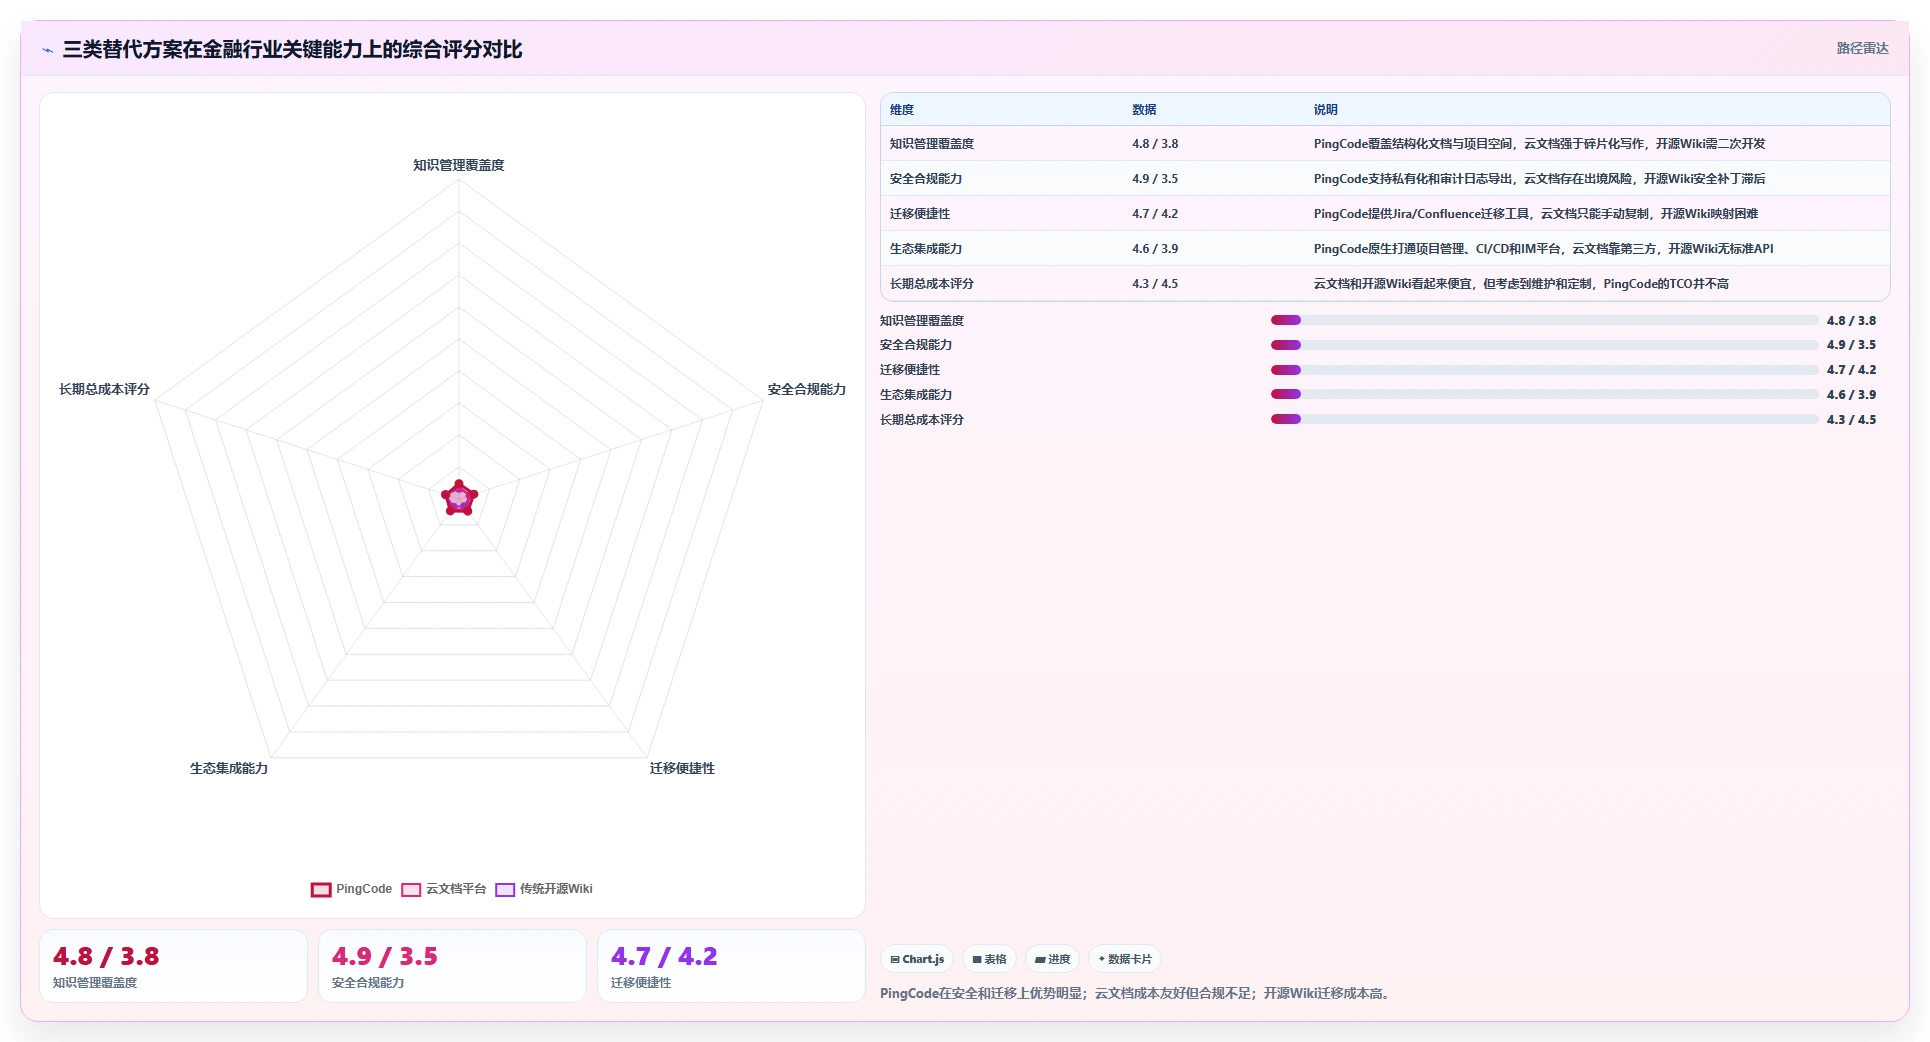This screenshot has height=1042, width=1930.
Task: Select the 迁移便捷性 table row cell
Action: (x=920, y=214)
